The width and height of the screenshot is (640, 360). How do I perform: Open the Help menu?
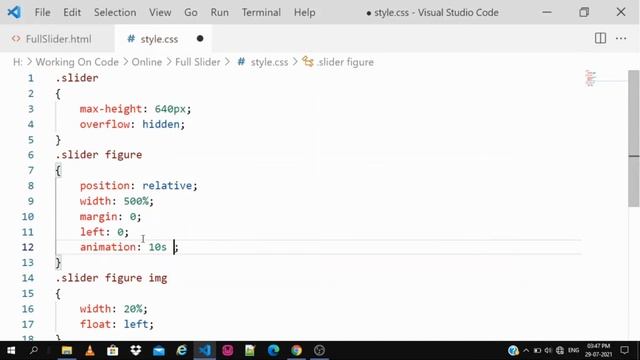pyautogui.click(x=304, y=12)
